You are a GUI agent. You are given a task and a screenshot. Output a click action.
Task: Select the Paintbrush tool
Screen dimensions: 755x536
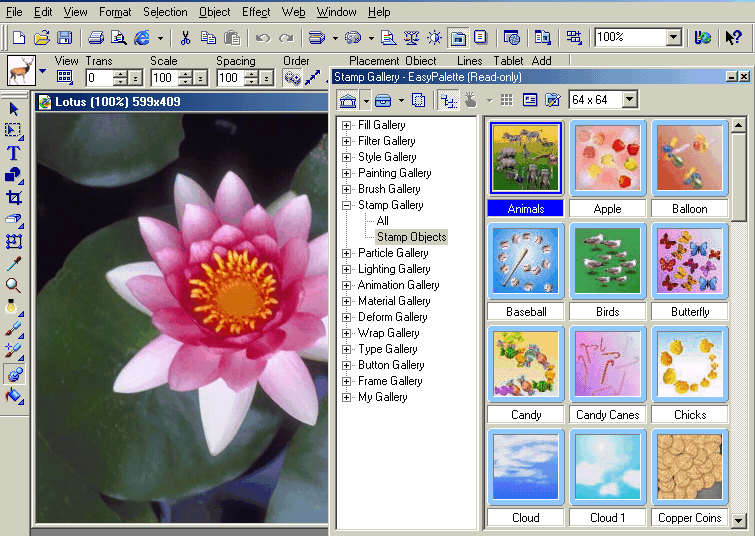[13, 329]
